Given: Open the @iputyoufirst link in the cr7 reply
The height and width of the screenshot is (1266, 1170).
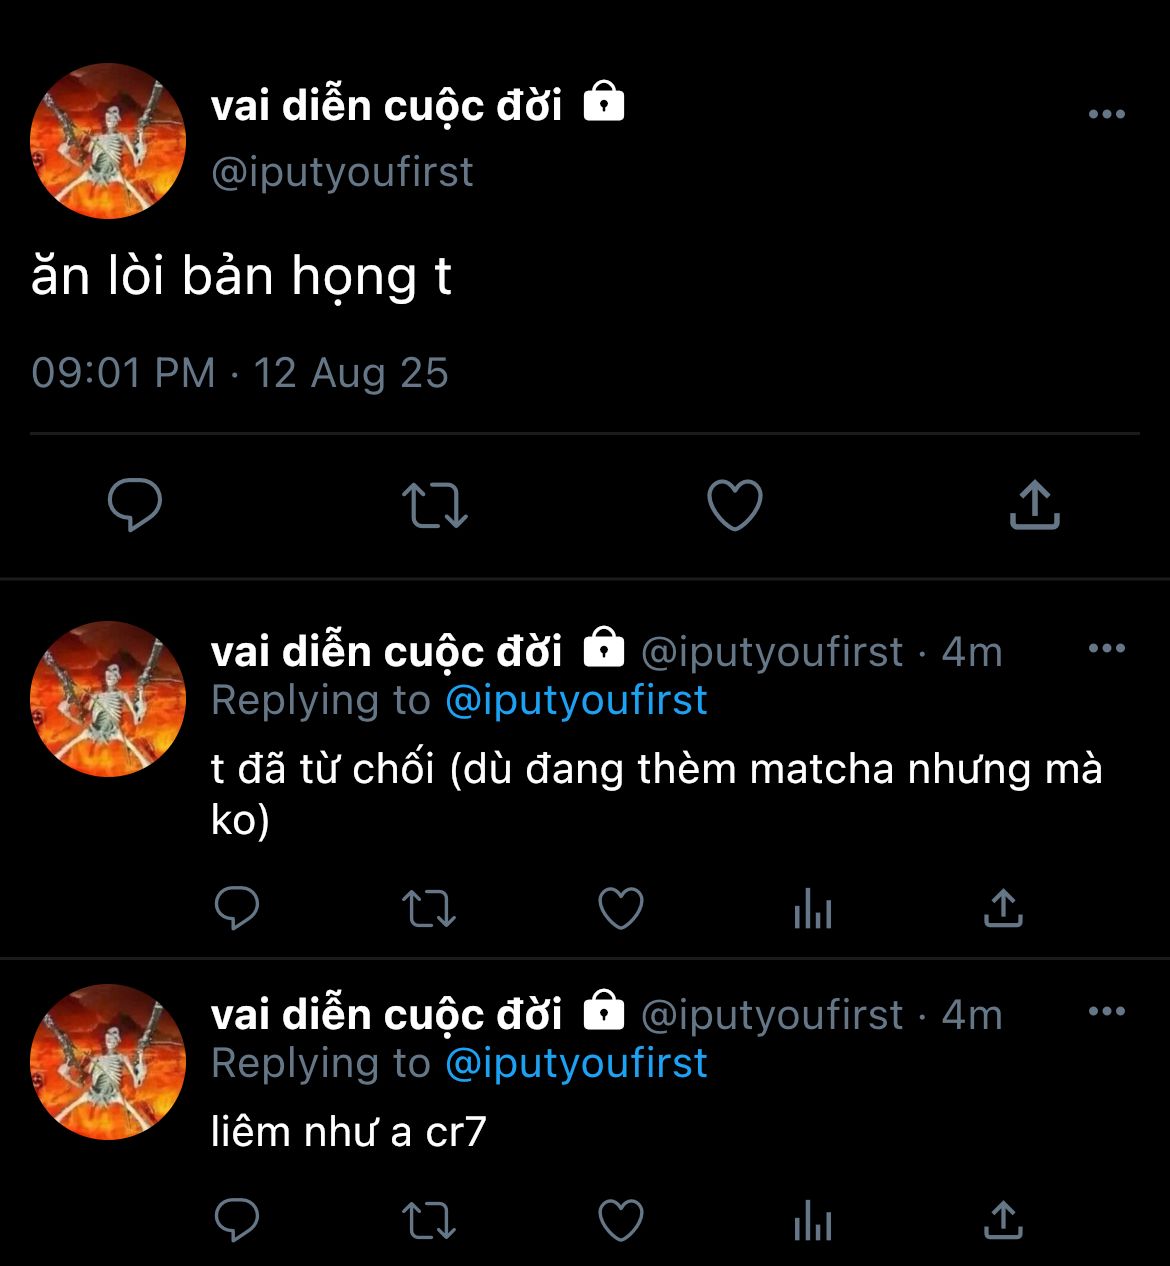Looking at the screenshot, I should (576, 1063).
